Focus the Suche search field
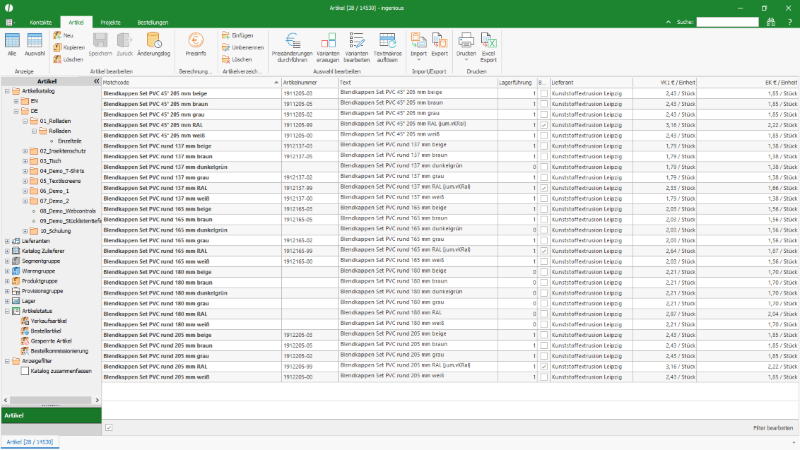This screenshot has width=800, height=450. pyautogui.click(x=728, y=22)
